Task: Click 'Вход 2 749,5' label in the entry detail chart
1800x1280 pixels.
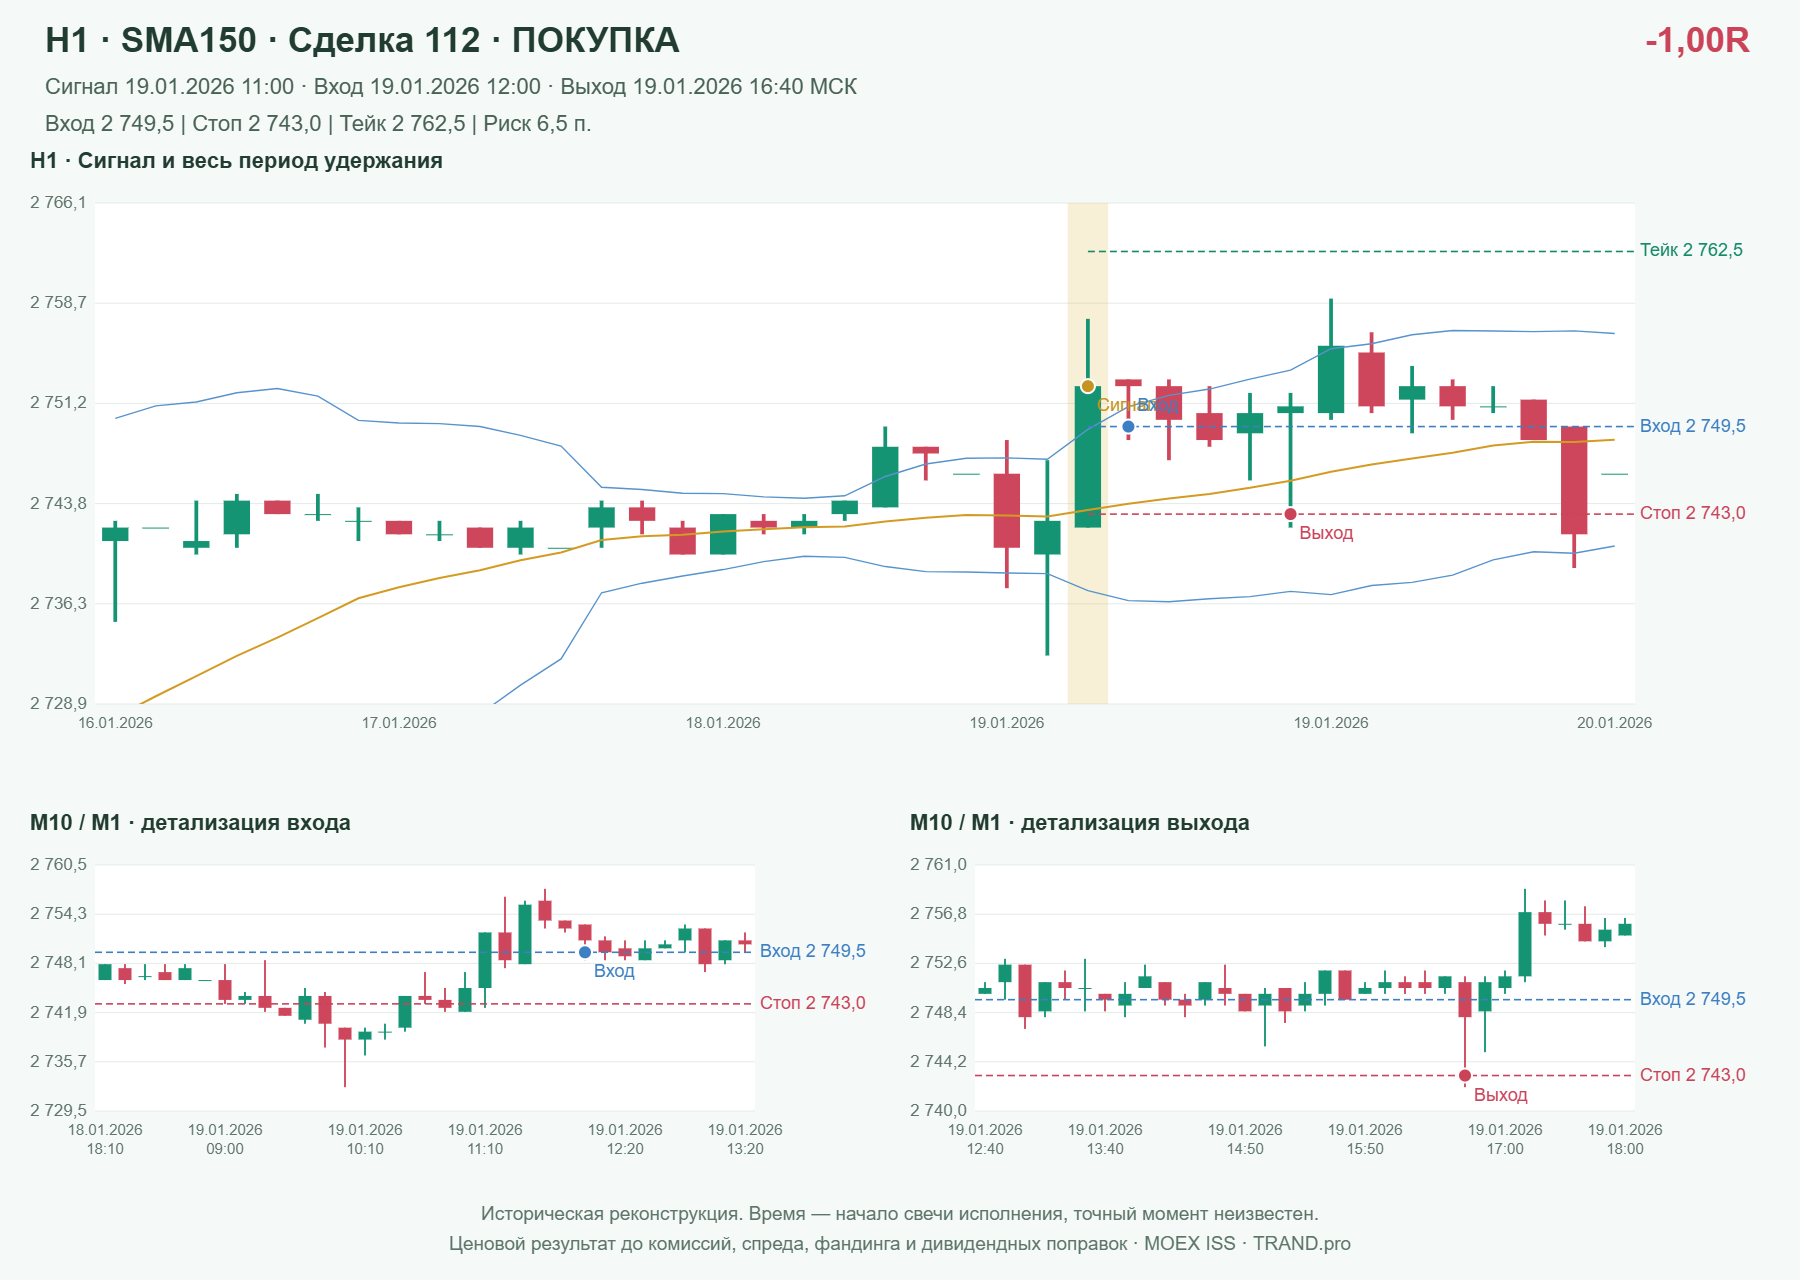Action: pyautogui.click(x=812, y=951)
